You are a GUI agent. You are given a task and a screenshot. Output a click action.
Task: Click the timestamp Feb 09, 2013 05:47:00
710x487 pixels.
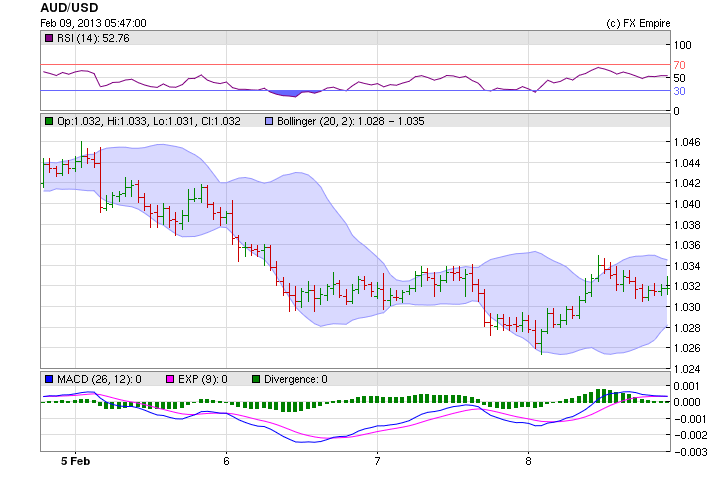click(93, 23)
